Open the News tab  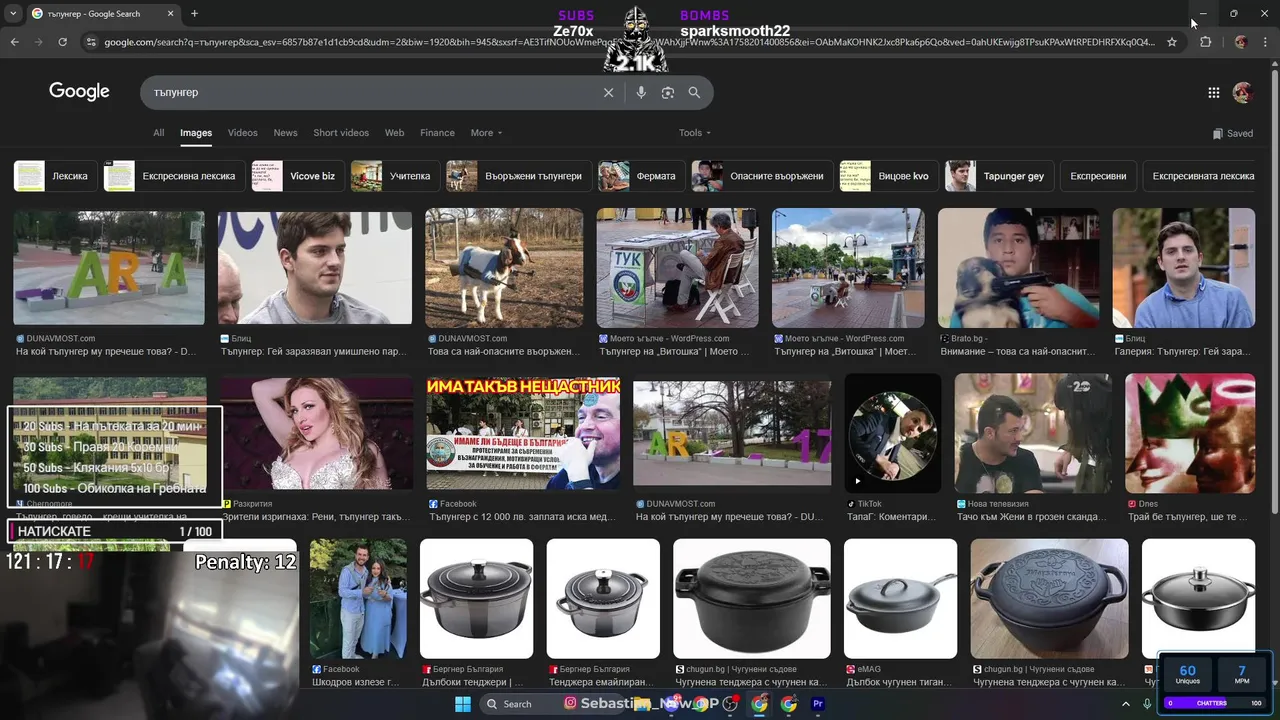pos(285,133)
